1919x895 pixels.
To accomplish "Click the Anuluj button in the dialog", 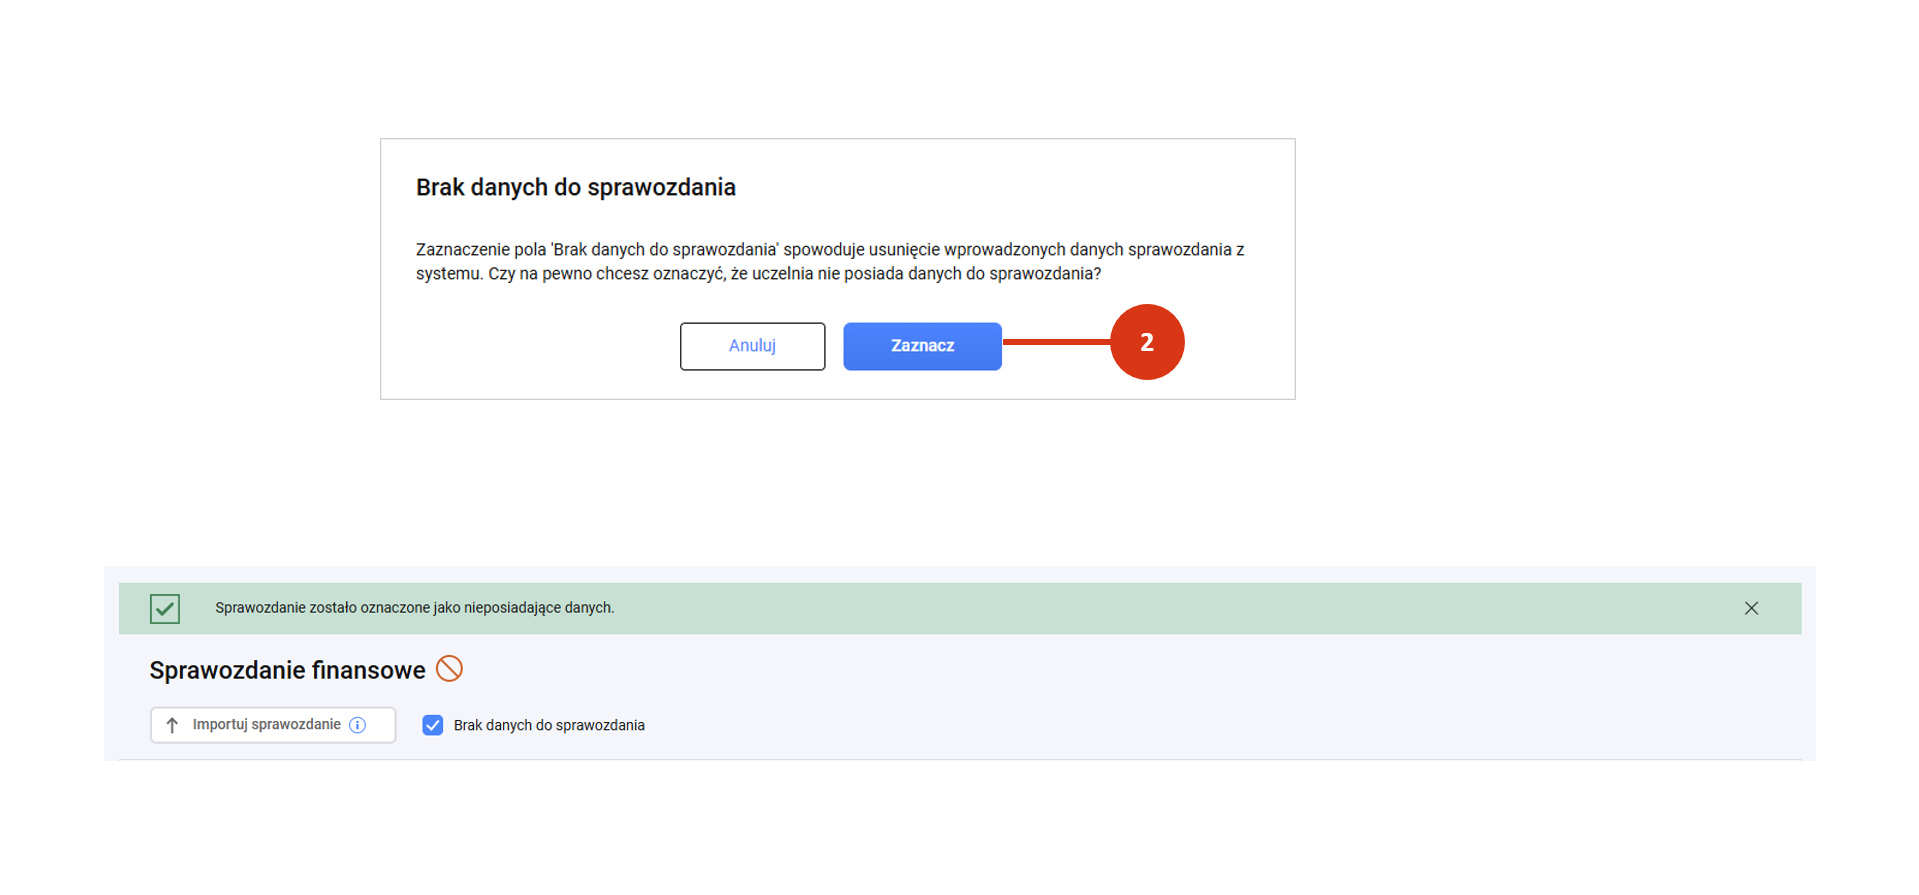I will click(x=752, y=346).
